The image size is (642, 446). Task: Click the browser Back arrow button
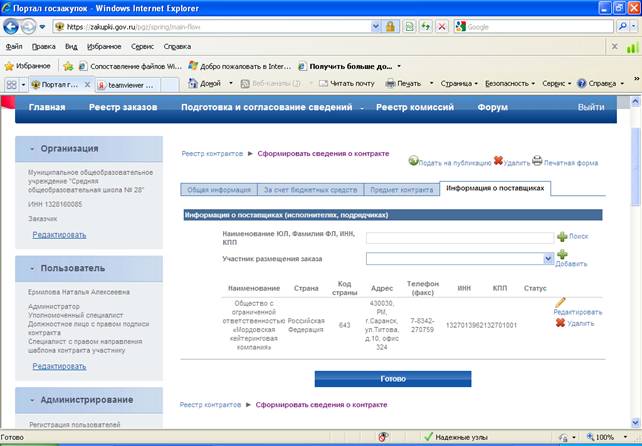point(11,27)
